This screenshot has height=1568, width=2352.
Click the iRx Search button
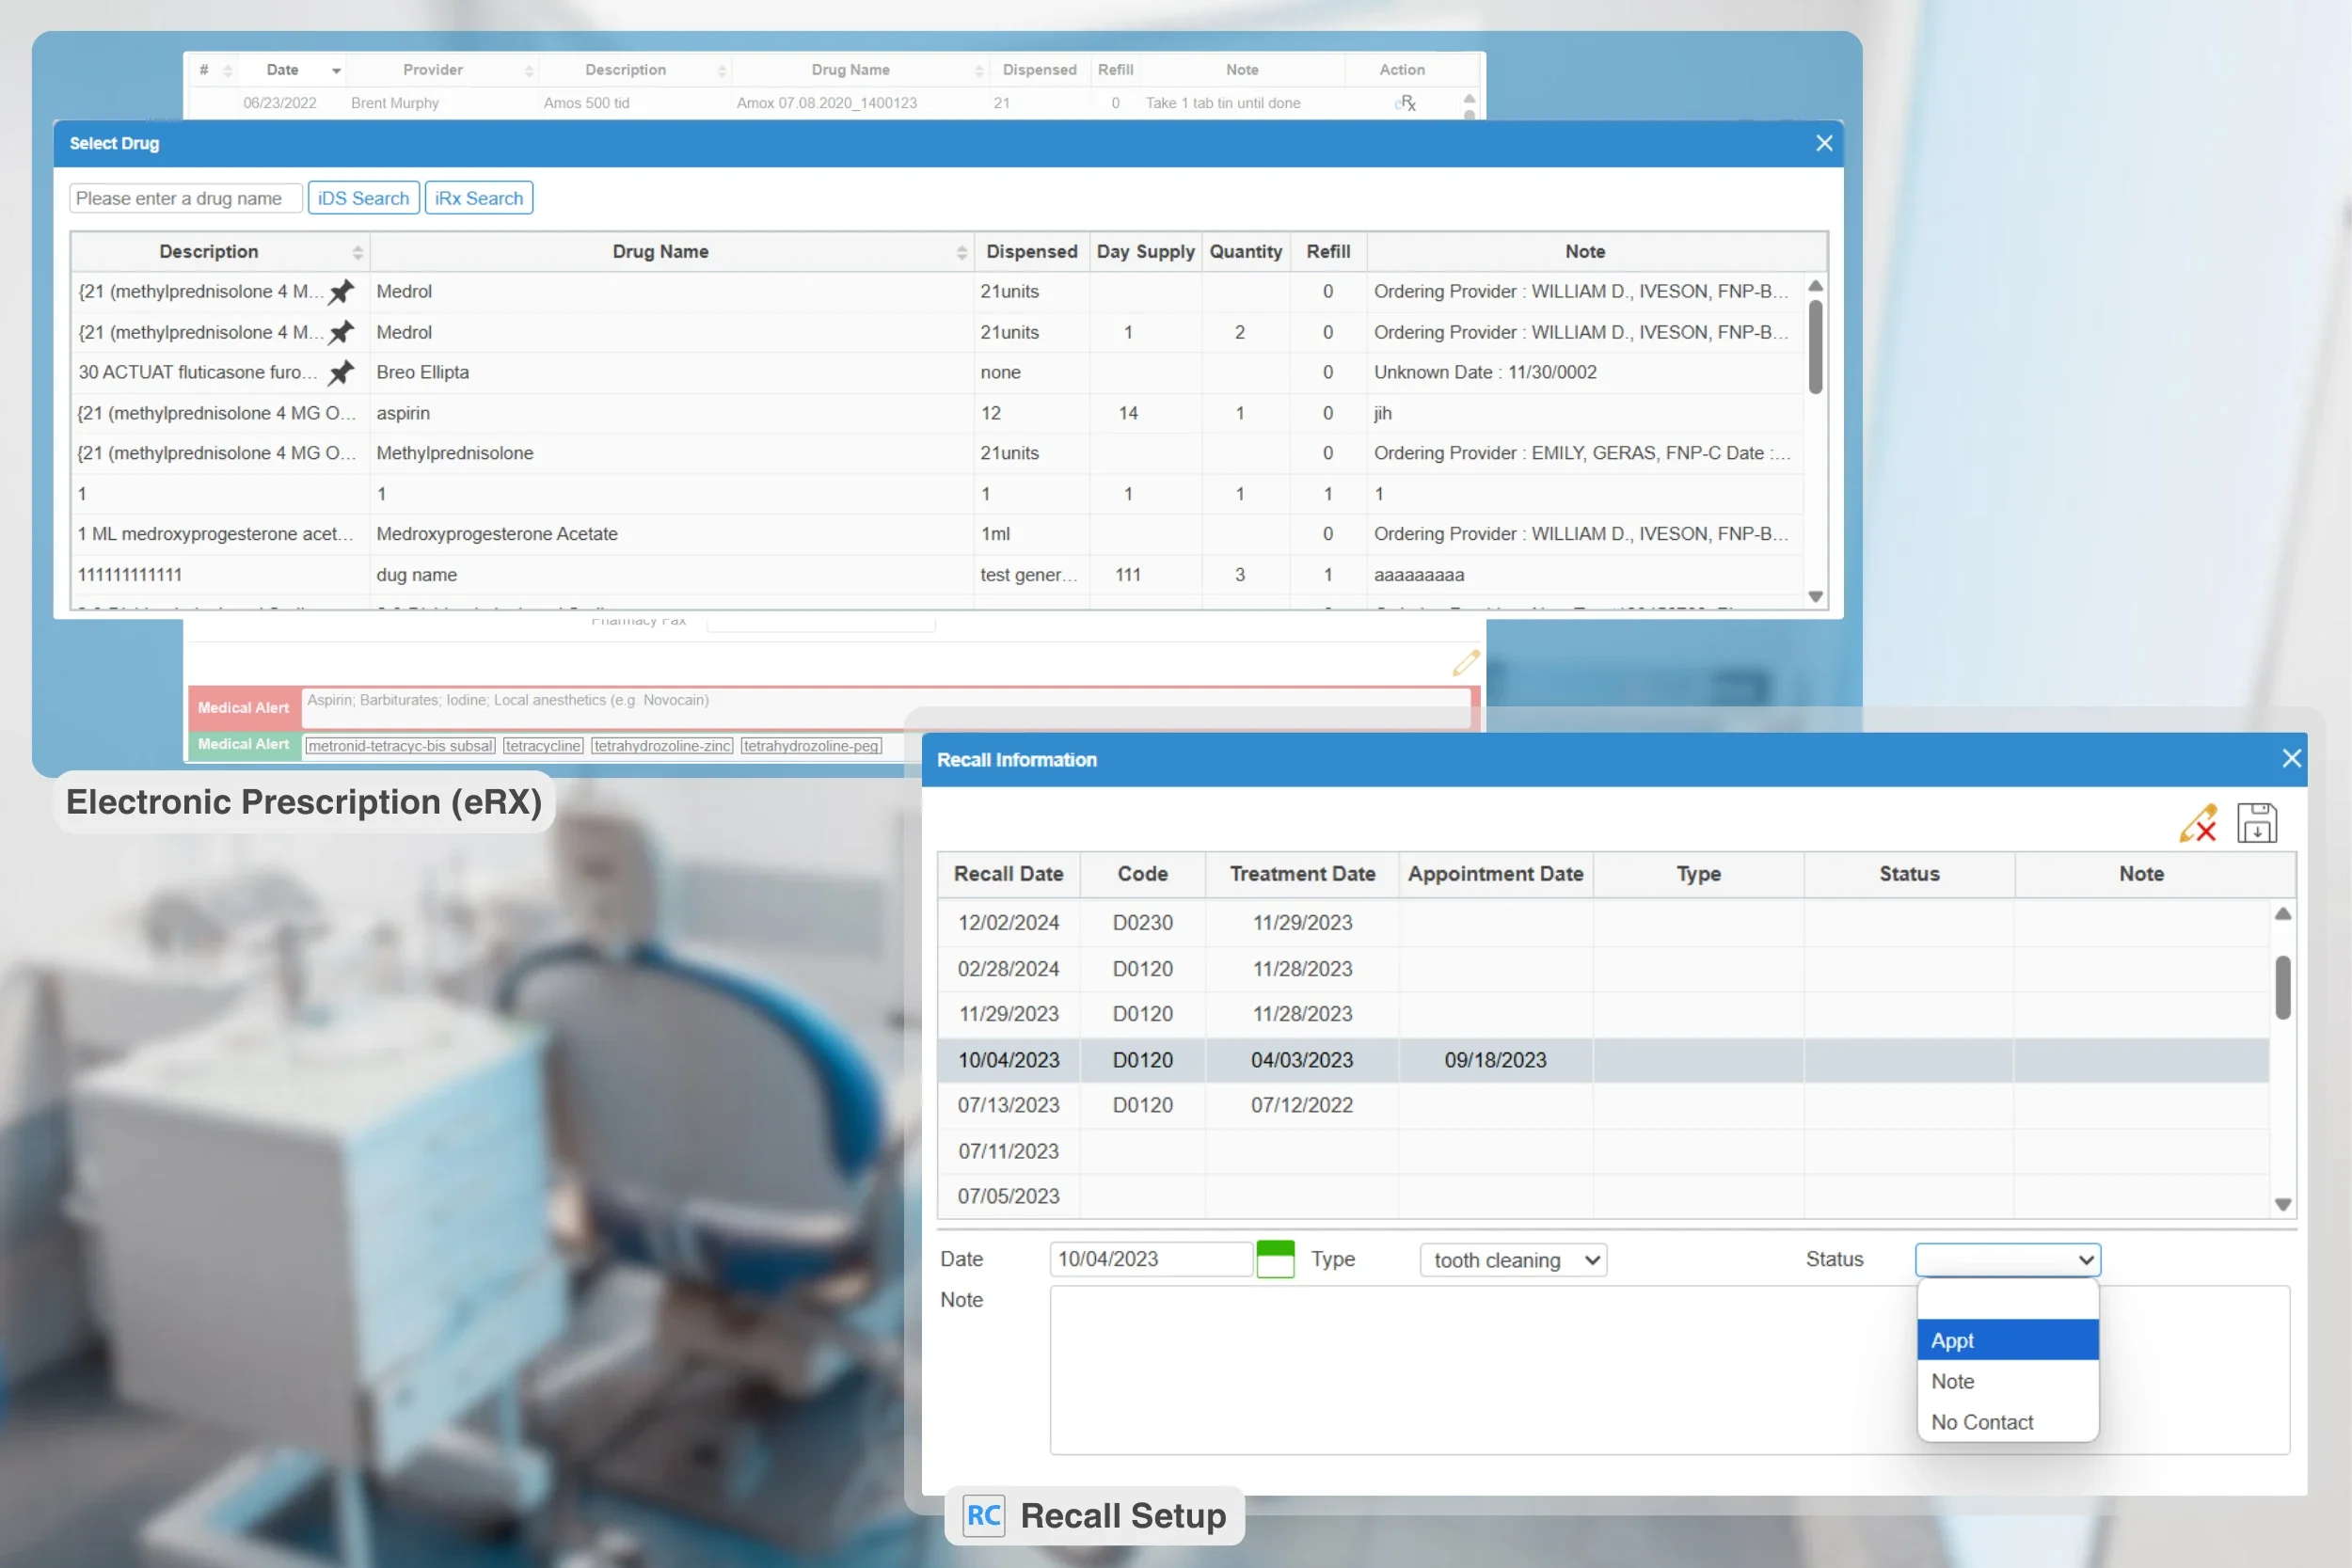[x=478, y=197]
